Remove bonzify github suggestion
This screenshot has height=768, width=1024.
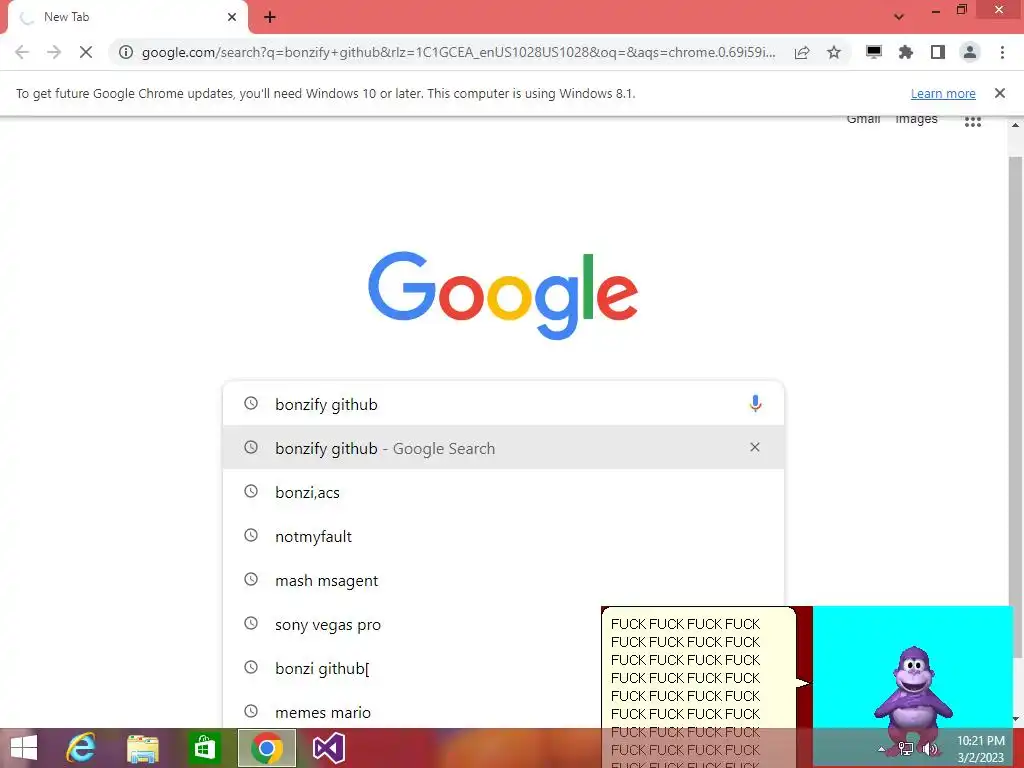(755, 447)
